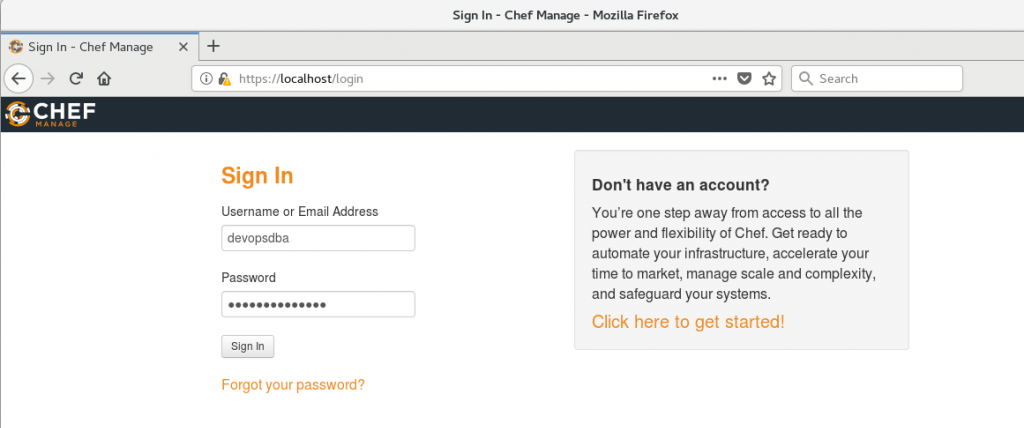
Task: Go back with the browser back arrow
Action: click(19, 79)
